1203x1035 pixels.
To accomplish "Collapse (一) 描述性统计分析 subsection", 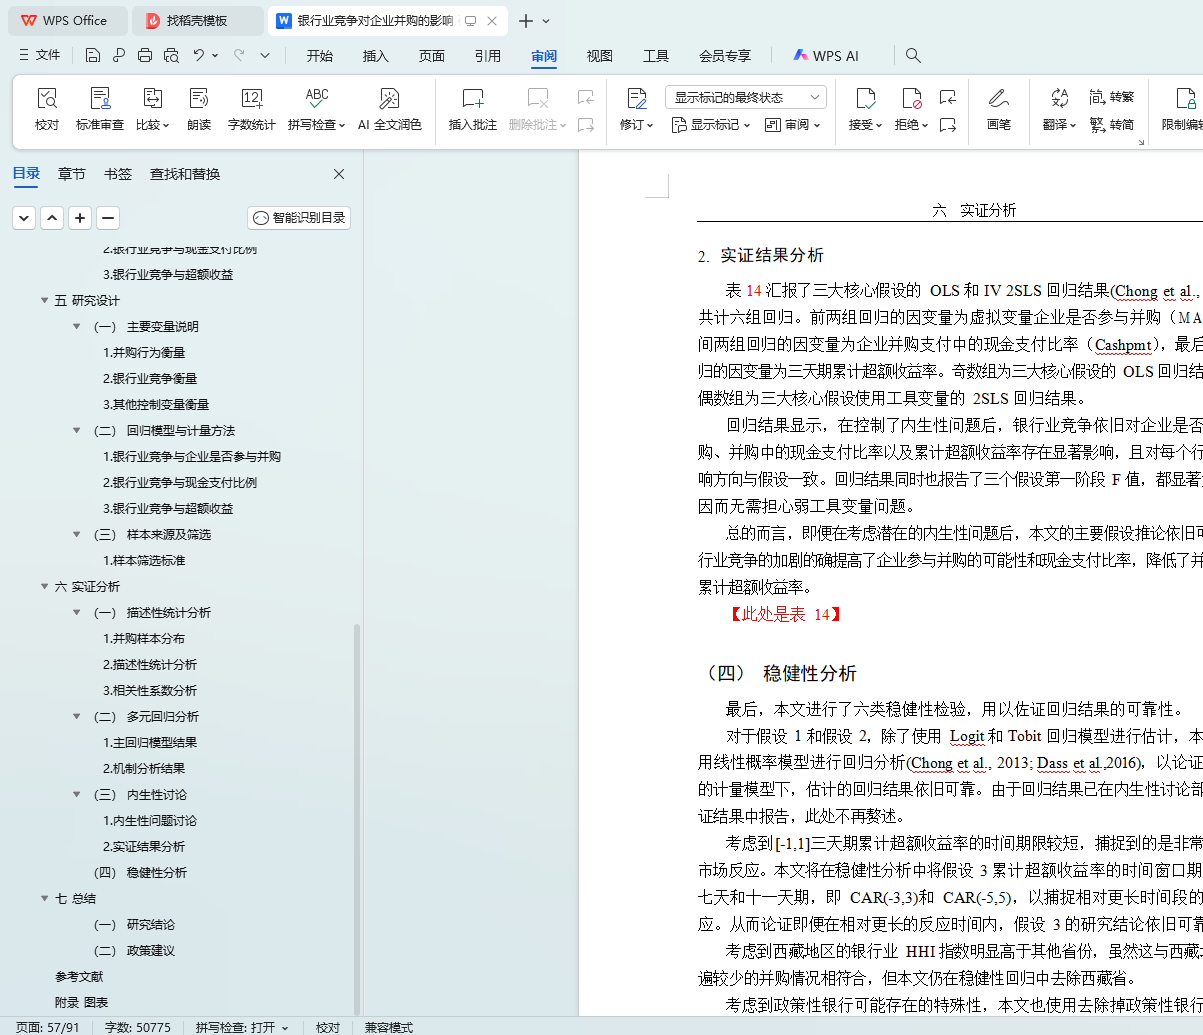I will (77, 612).
